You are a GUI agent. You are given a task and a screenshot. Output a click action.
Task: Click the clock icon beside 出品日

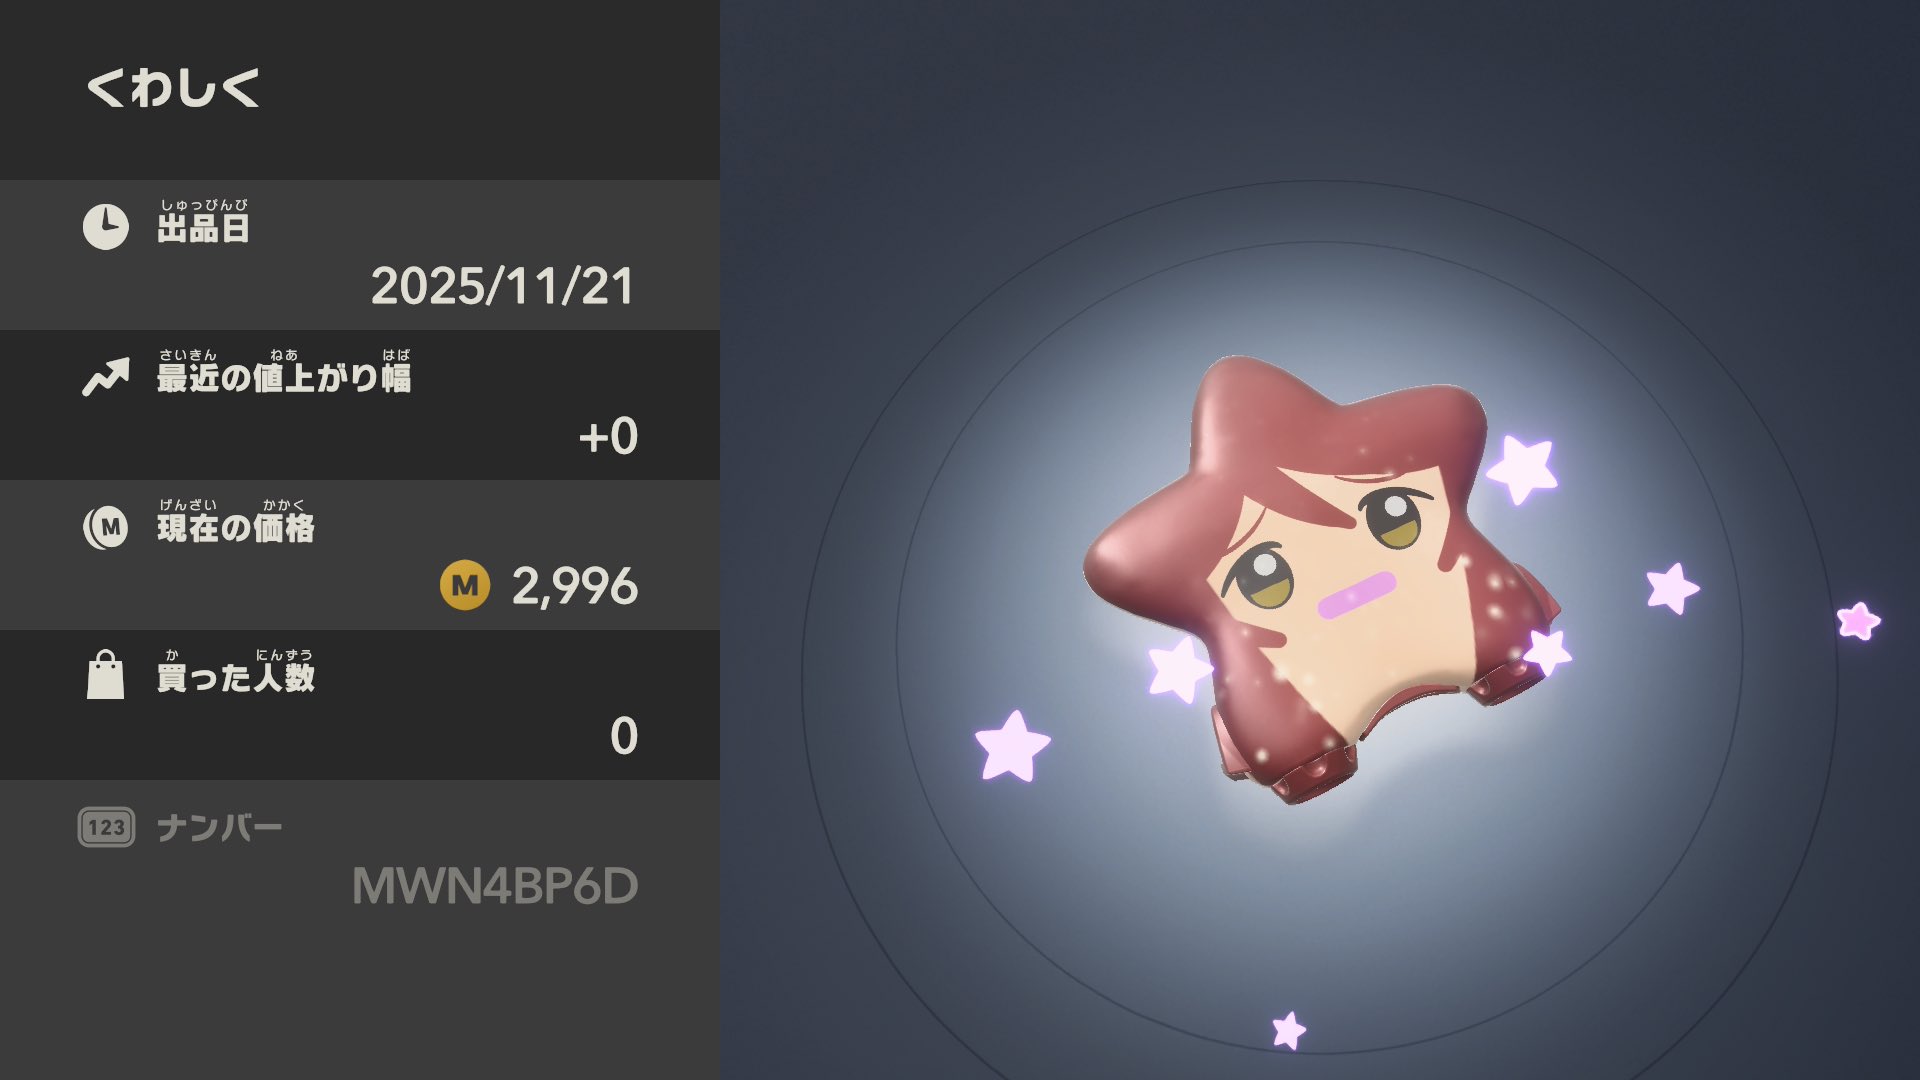click(x=106, y=227)
